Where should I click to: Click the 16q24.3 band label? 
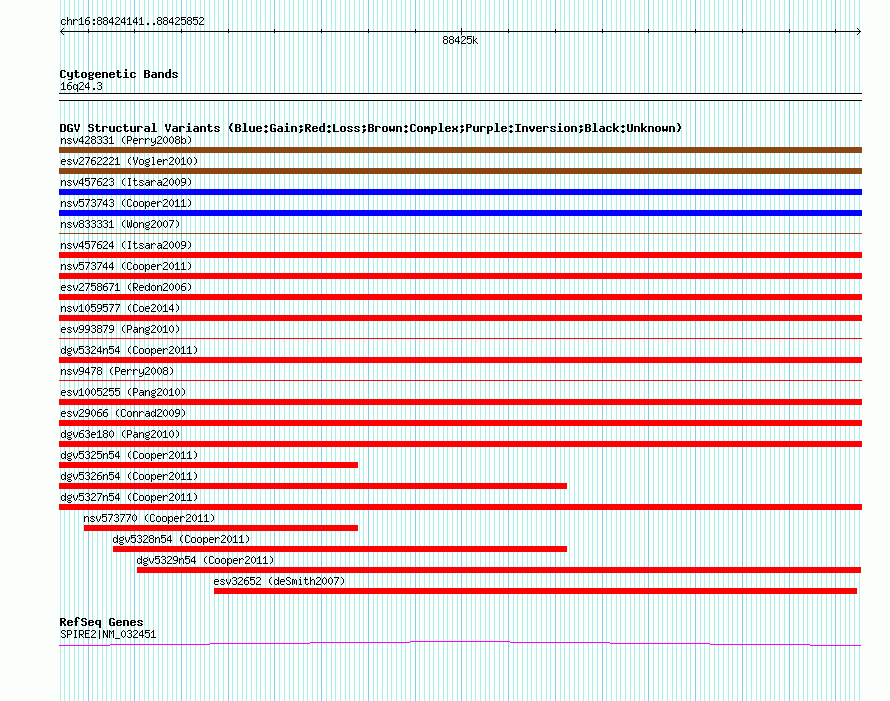(x=81, y=86)
